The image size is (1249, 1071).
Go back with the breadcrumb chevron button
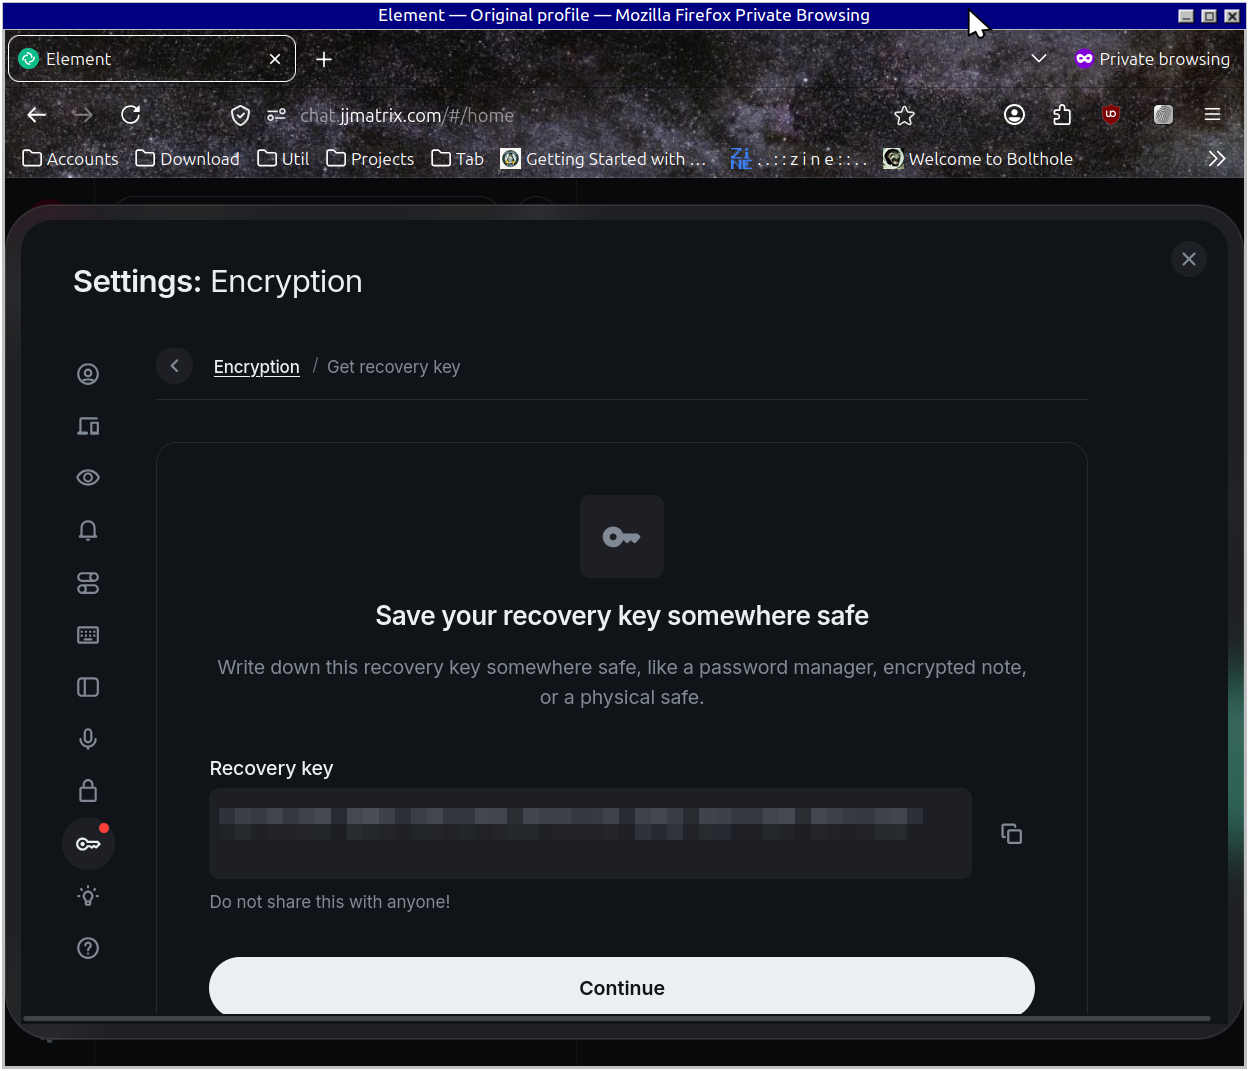[175, 366]
